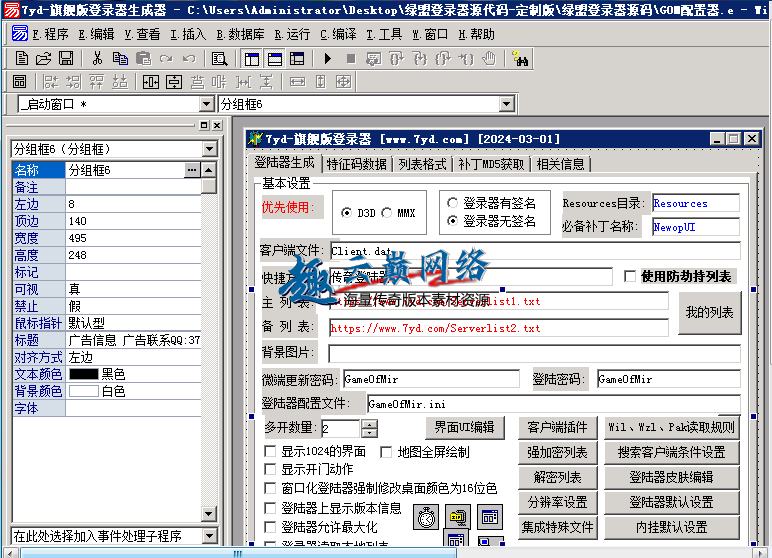Image resolution: width=772 pixels, height=558 pixels.
Task: Save the project with the floppy disk icon
Action: (x=66, y=59)
